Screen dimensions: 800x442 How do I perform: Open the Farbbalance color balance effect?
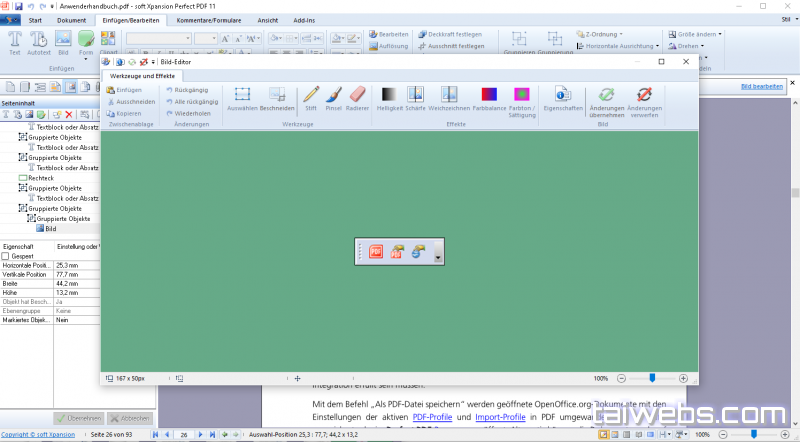click(x=489, y=98)
